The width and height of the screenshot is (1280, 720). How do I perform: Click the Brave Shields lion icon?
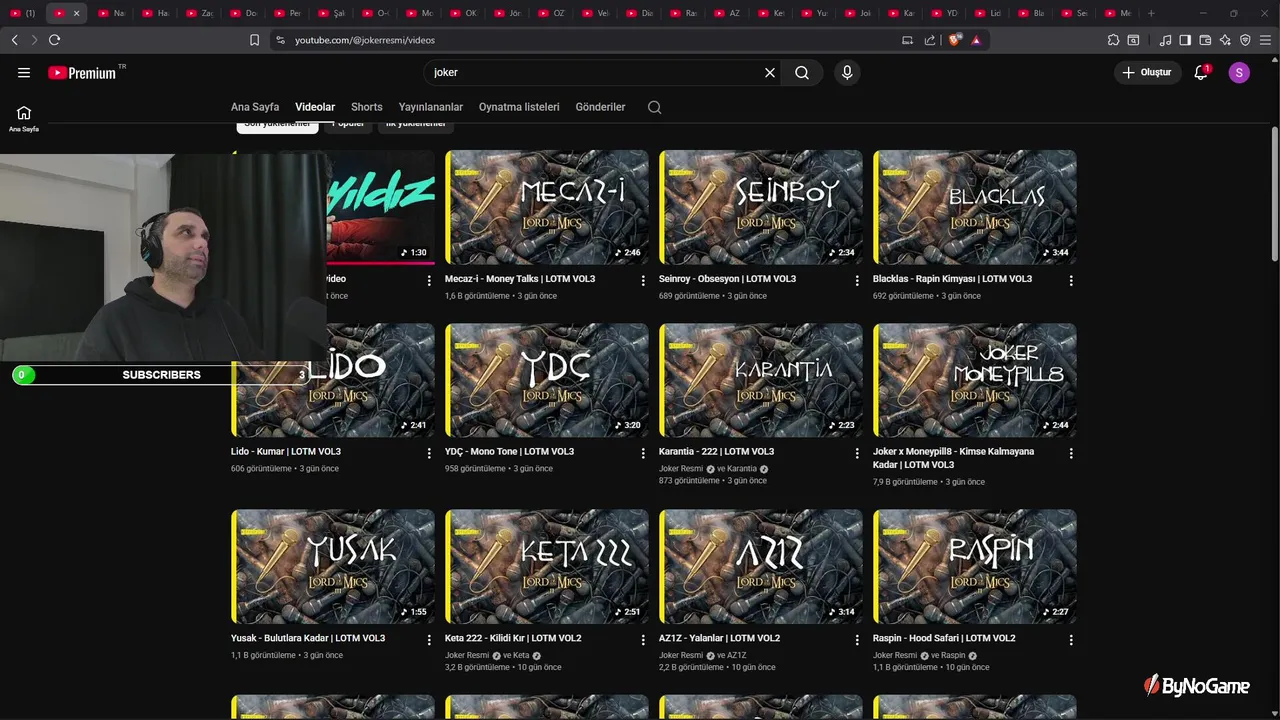click(x=955, y=40)
